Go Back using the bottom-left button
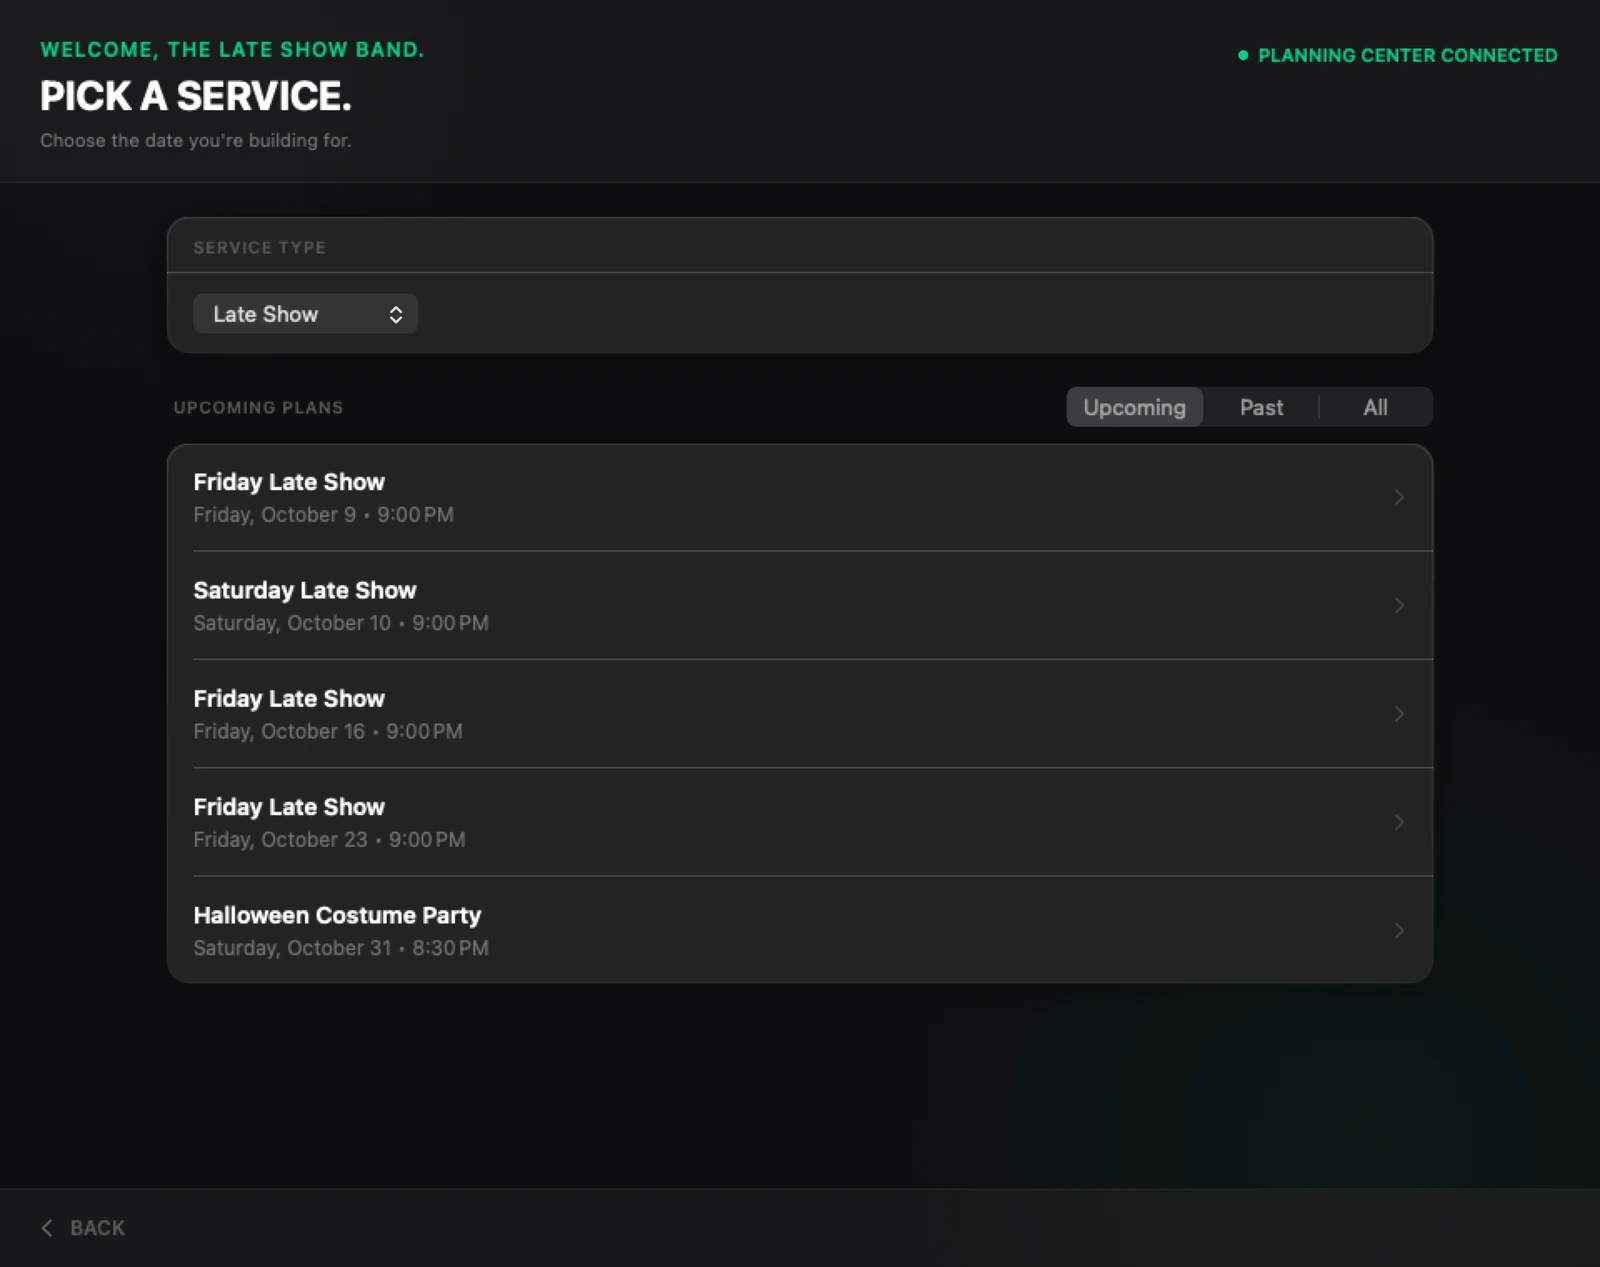The width and height of the screenshot is (1600, 1267). (x=83, y=1228)
